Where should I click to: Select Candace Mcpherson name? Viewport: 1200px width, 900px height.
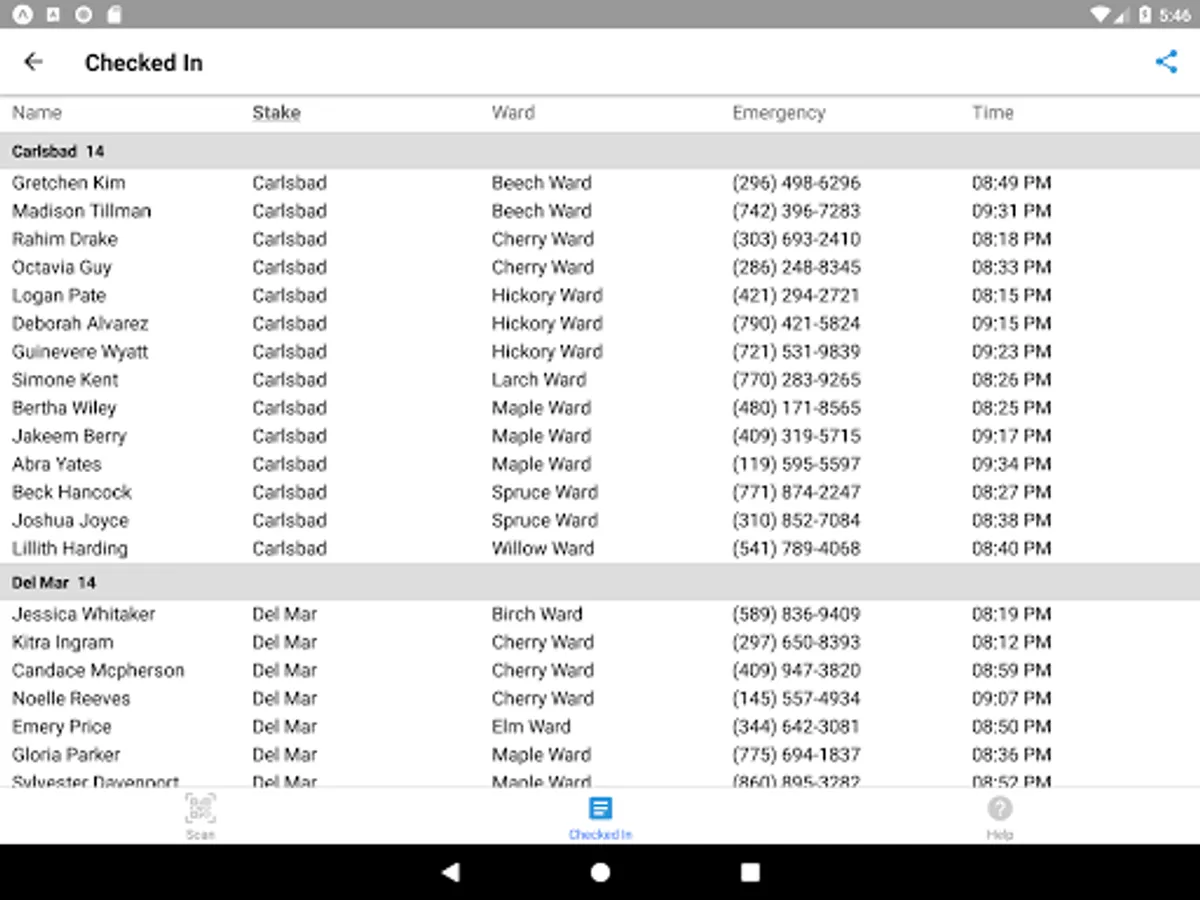[x=98, y=669]
